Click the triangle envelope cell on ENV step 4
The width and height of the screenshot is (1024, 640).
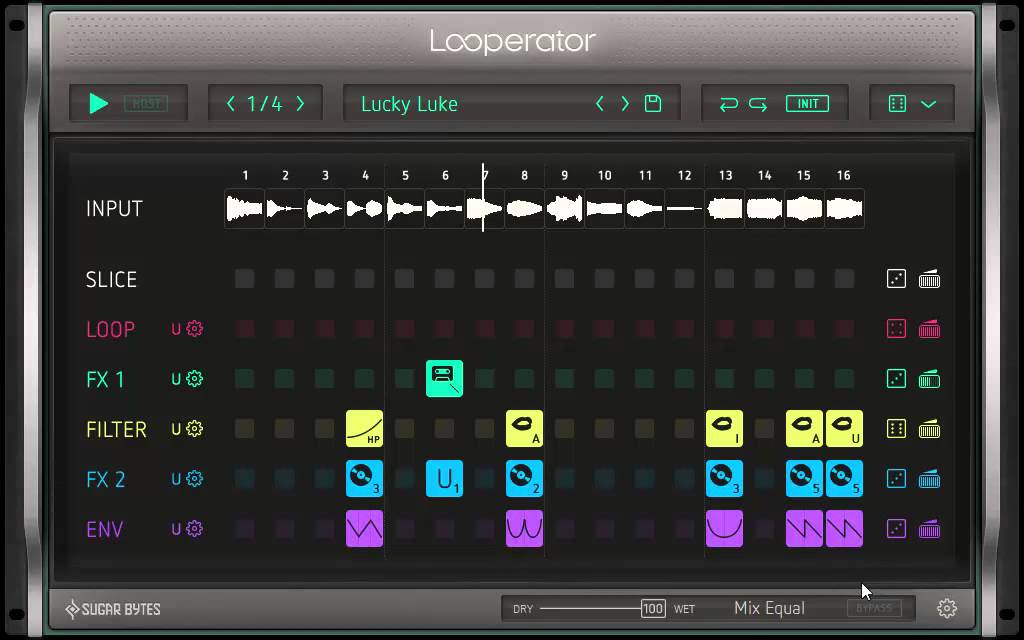364,528
